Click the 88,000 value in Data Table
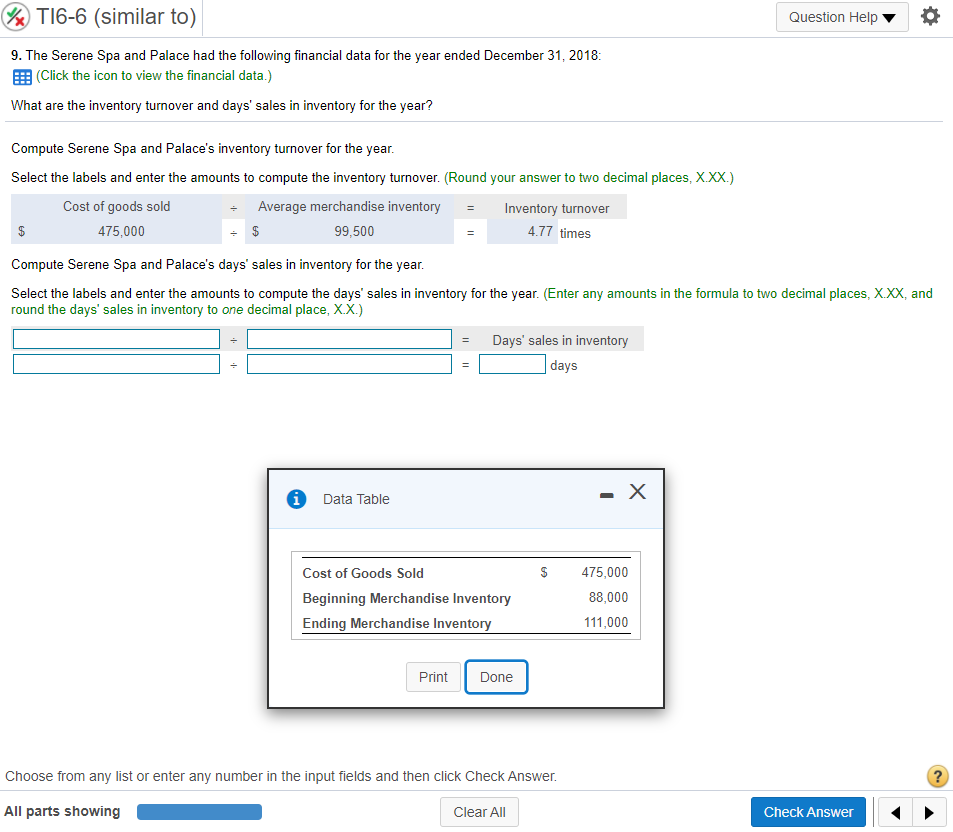 click(x=608, y=597)
